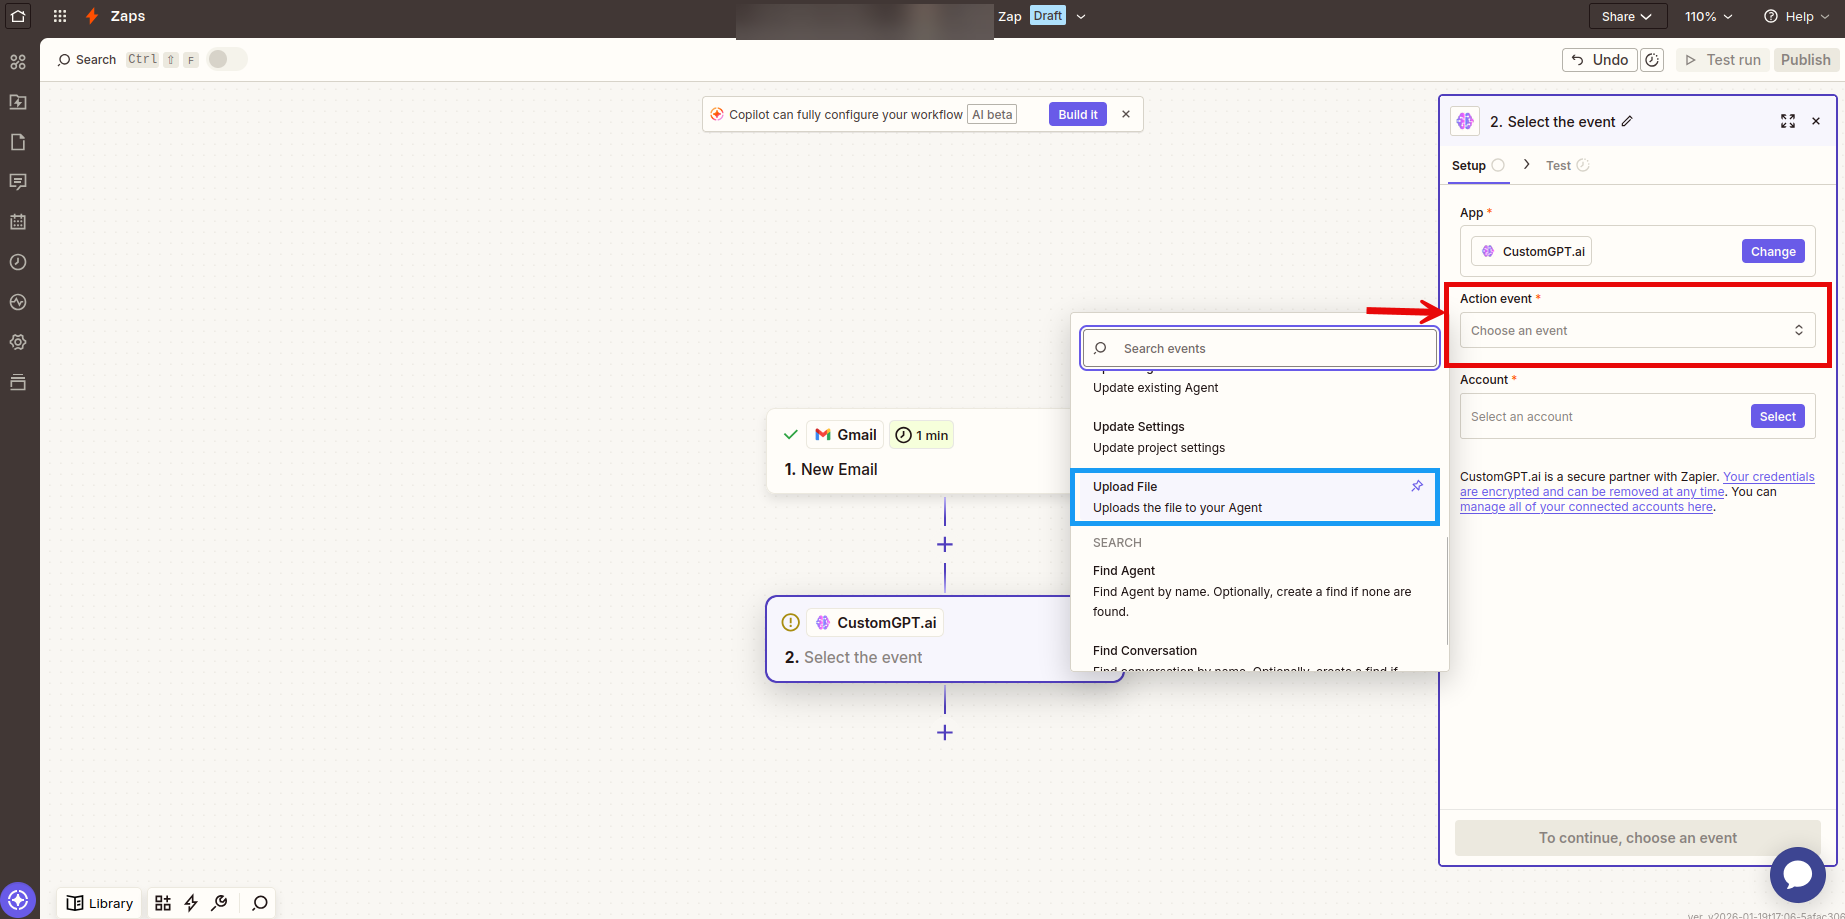
Task: Open the Library panel
Action: [99, 903]
